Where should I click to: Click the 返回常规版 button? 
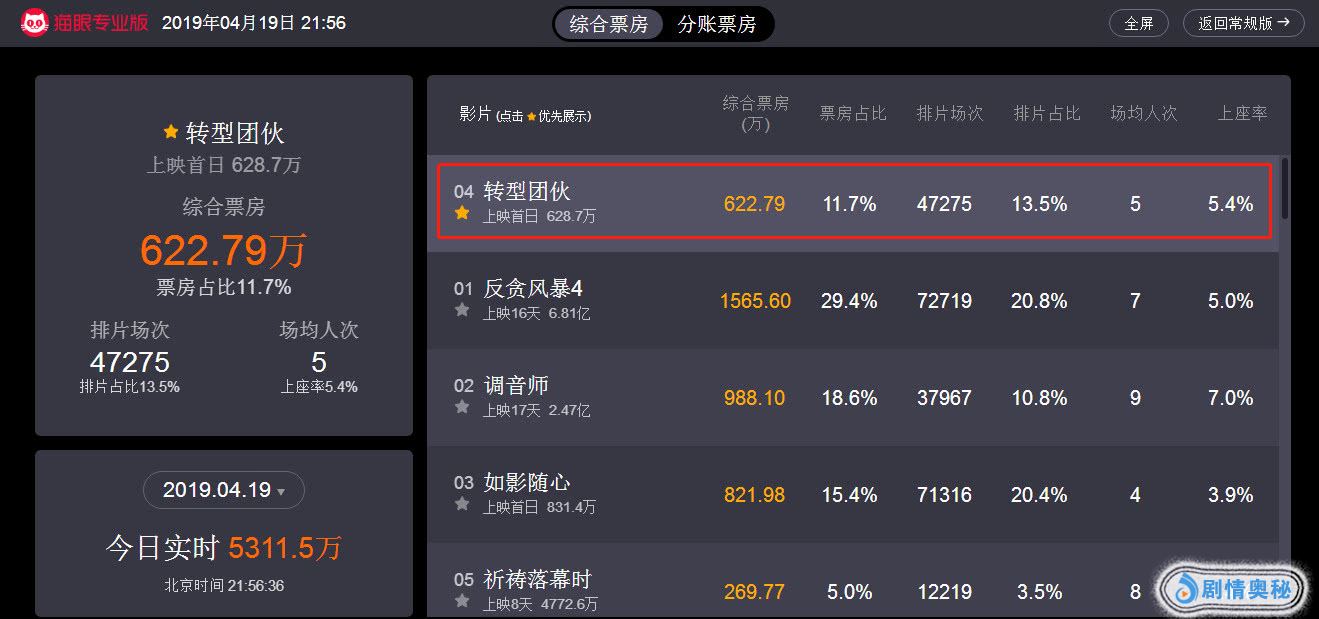(1243, 23)
